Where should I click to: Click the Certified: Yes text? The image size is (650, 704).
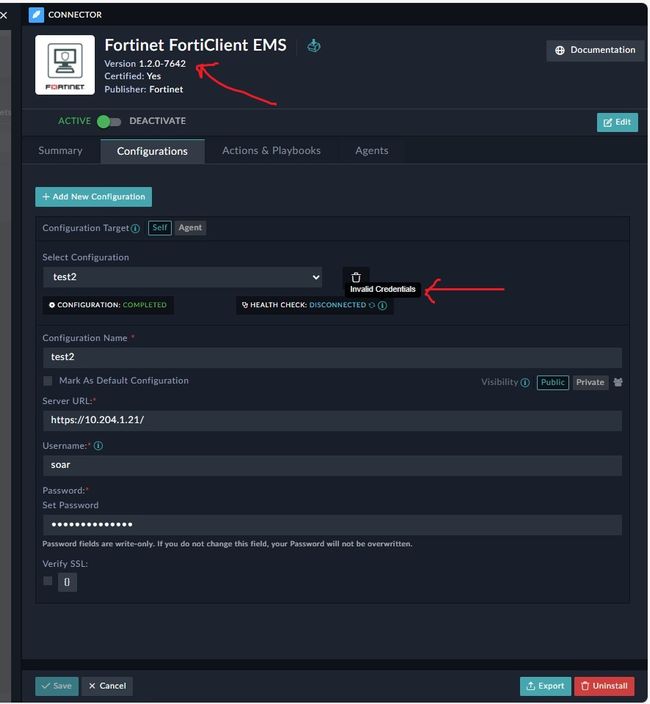click(x=132, y=76)
